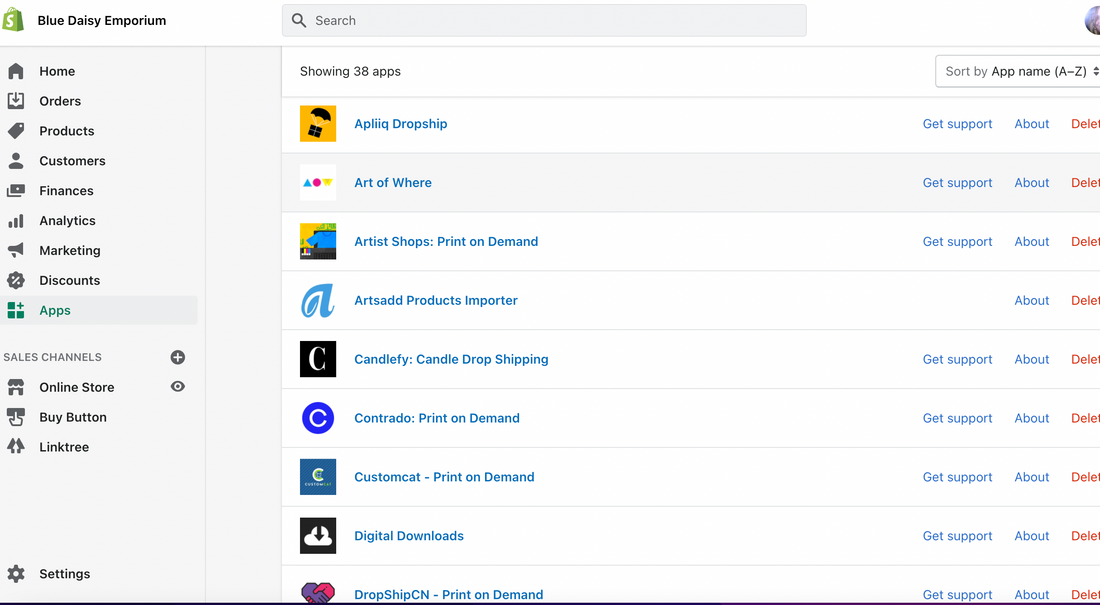The height and width of the screenshot is (605, 1100).
Task: Get support for Digital Downloads
Action: click(957, 536)
